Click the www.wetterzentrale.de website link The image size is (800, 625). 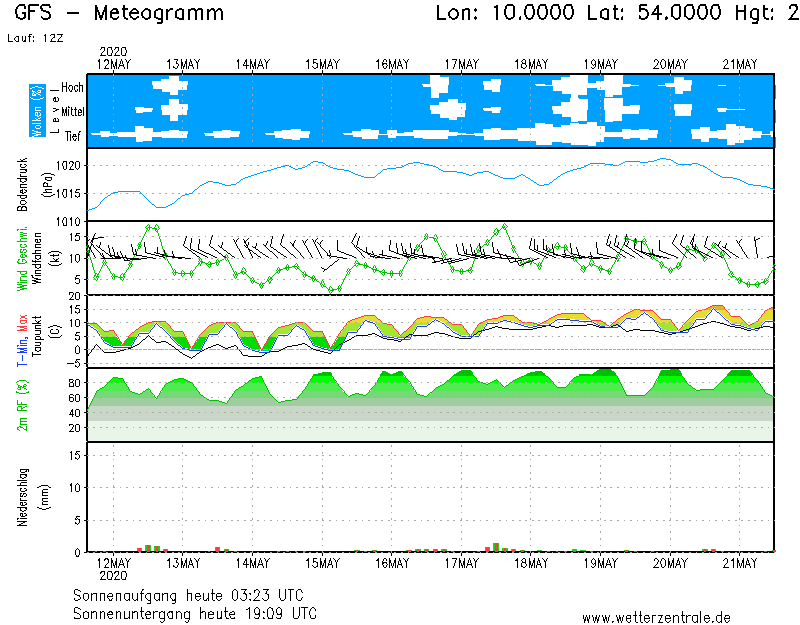tap(656, 617)
